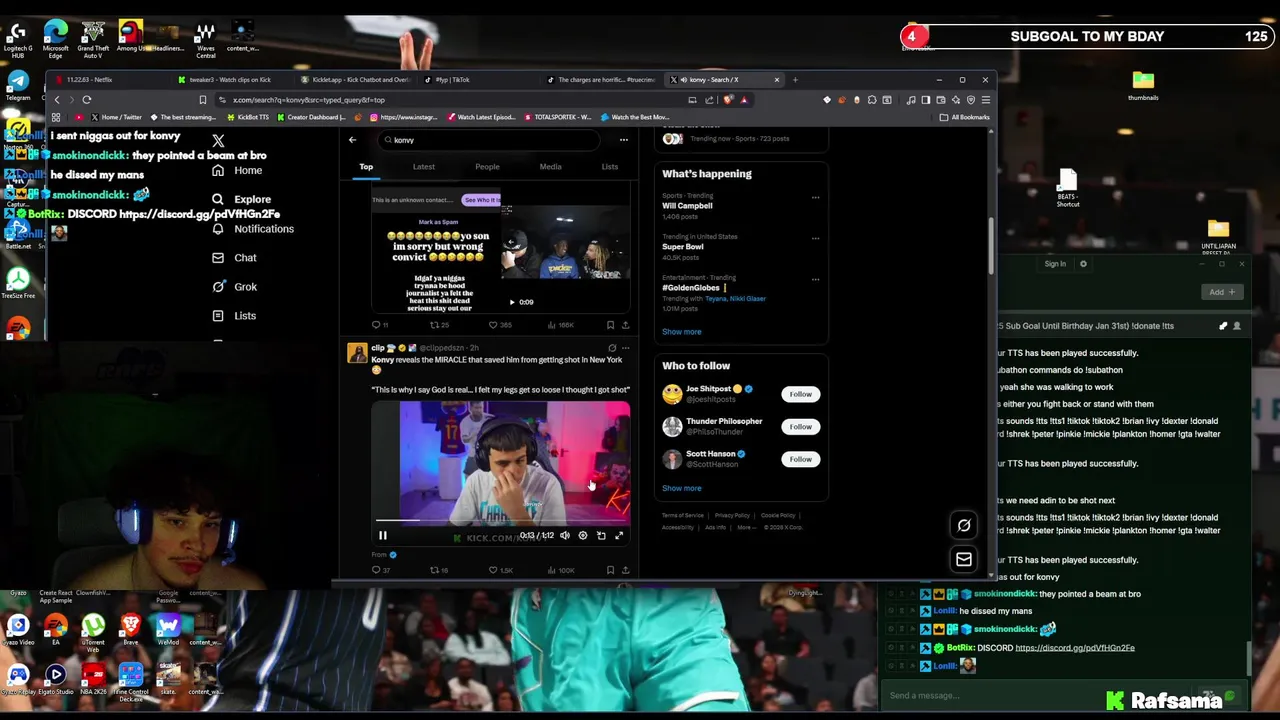Viewport: 1280px width, 720px height.
Task: Open Notifications in the X sidebar
Action: [253, 229]
